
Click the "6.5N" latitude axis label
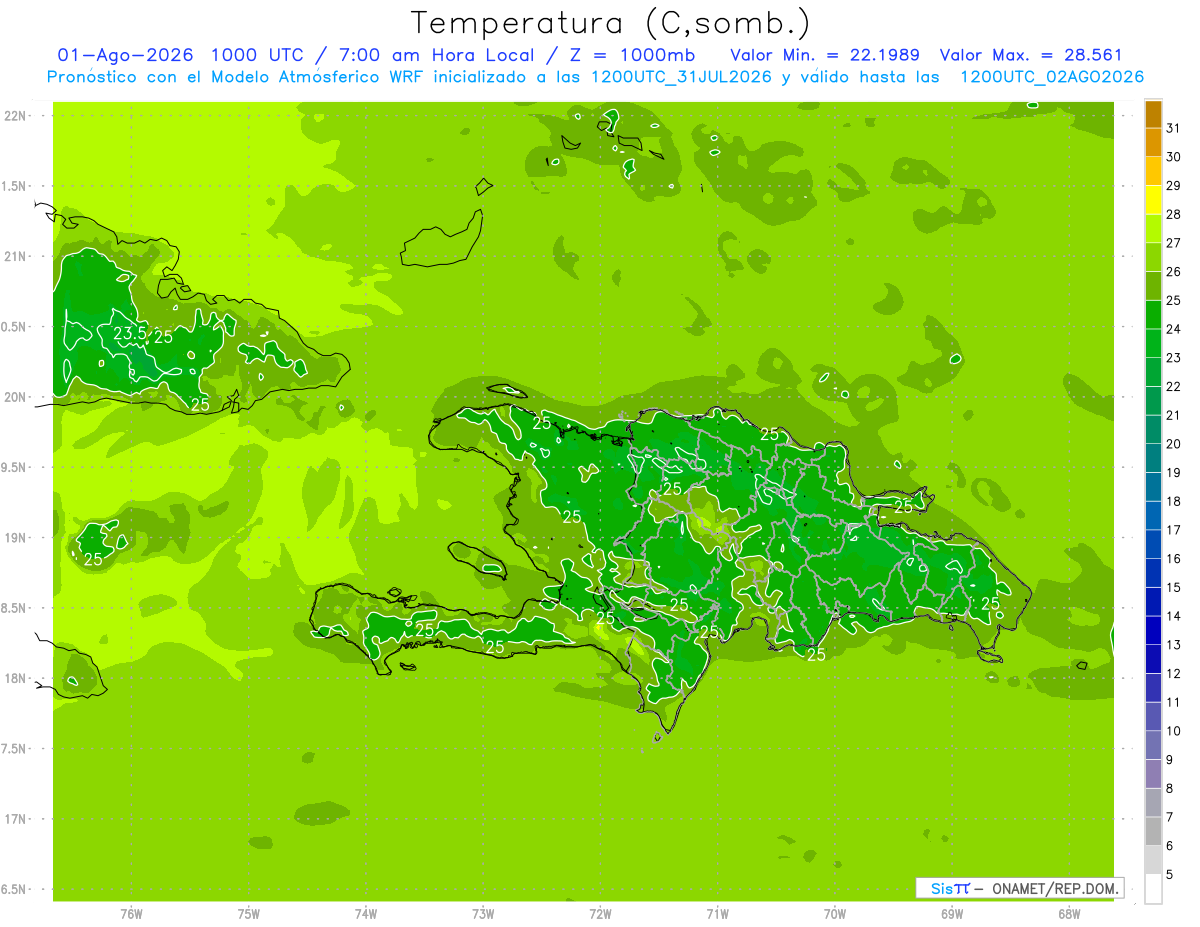coord(15,889)
